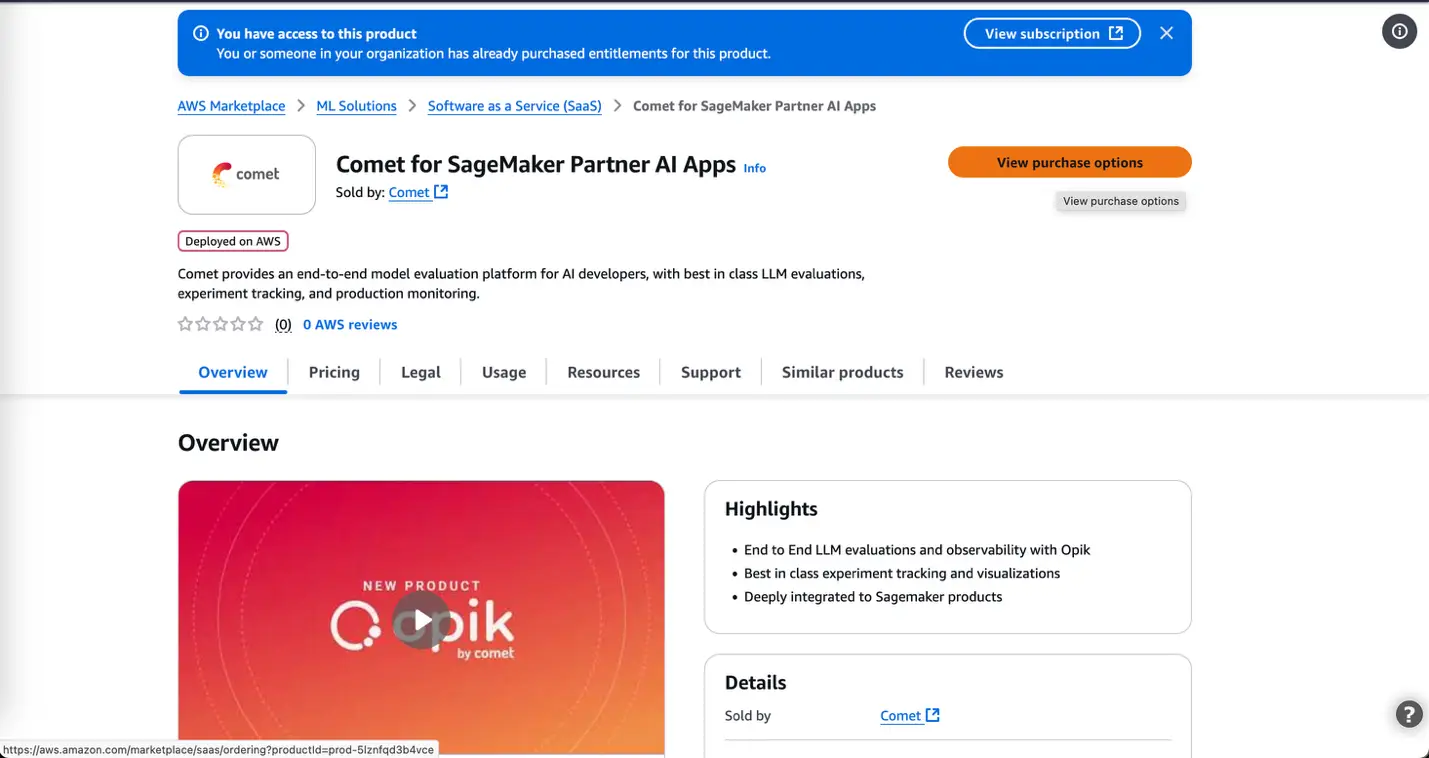Select the Usage tab

coord(504,372)
